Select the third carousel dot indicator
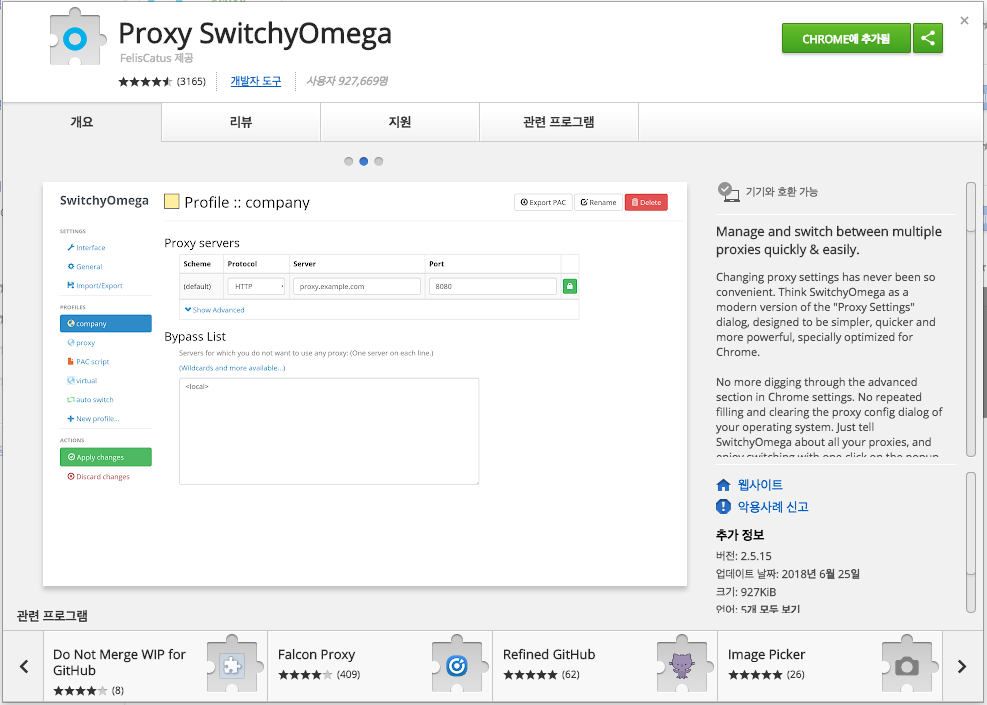 (378, 161)
